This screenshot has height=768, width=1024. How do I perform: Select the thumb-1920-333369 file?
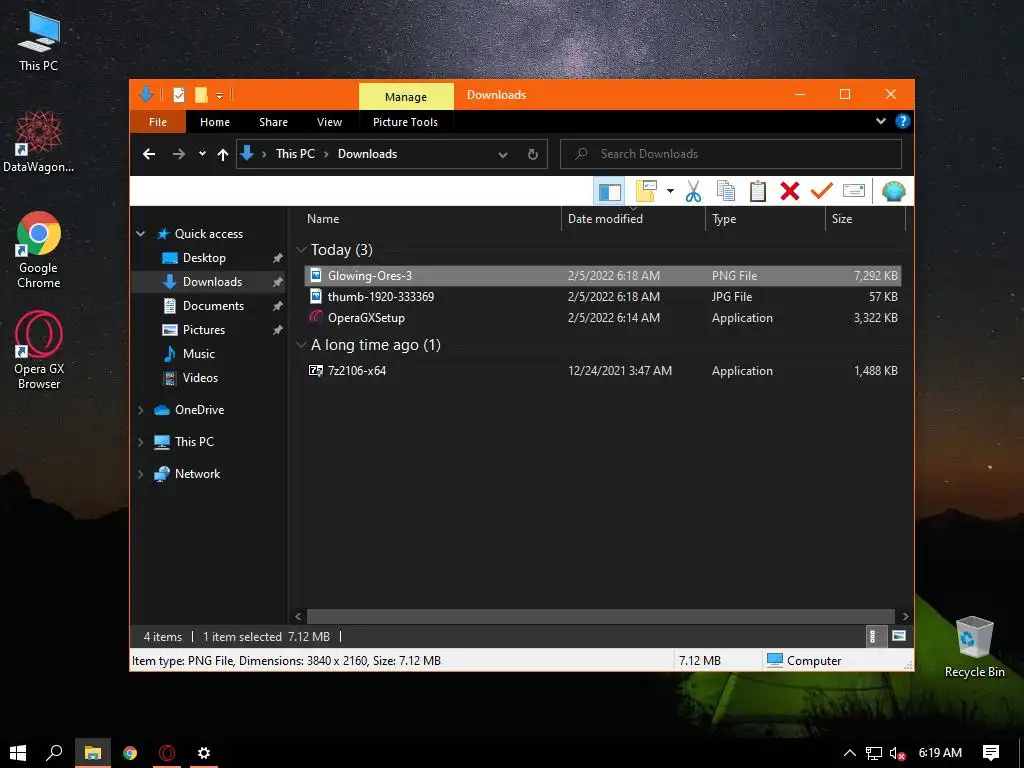pos(603,296)
